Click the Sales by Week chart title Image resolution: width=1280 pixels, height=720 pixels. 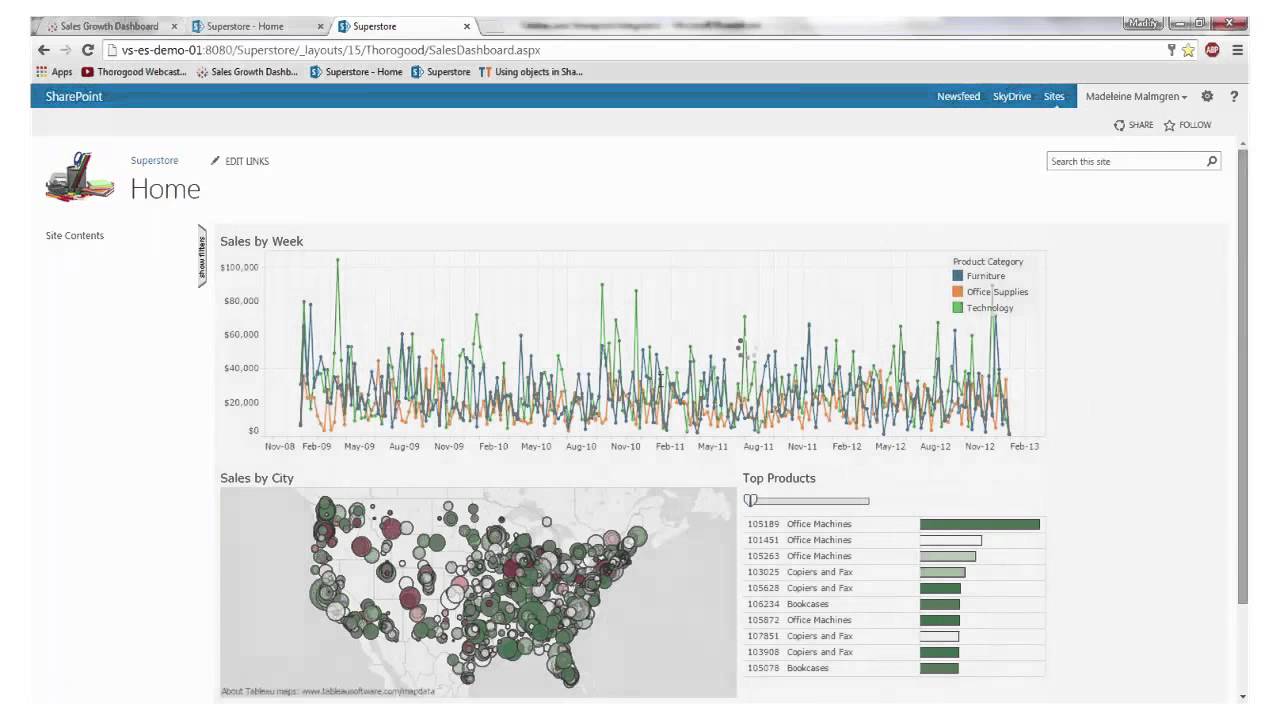point(262,241)
